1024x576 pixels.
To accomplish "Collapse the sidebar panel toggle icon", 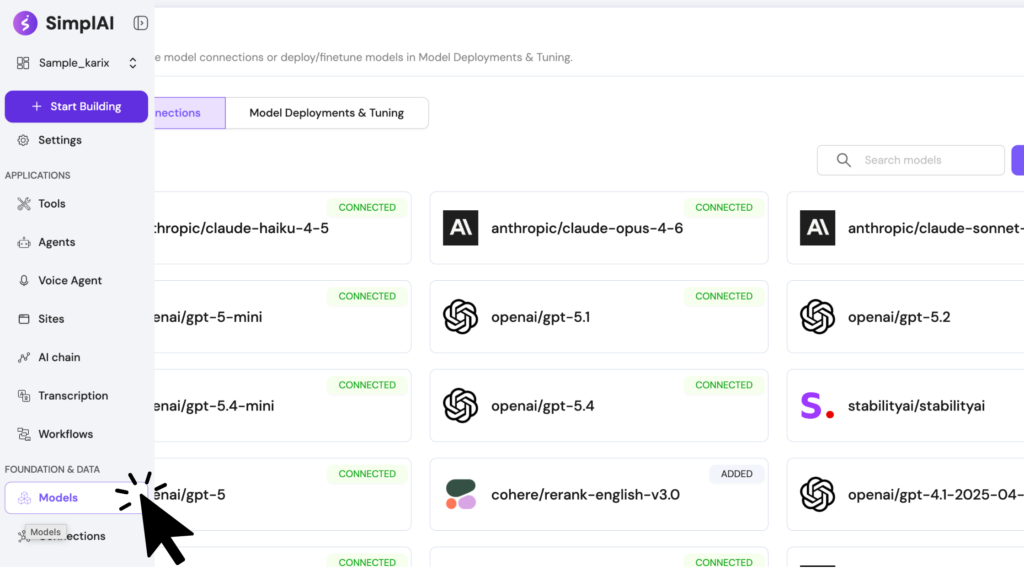I will tap(140, 23).
